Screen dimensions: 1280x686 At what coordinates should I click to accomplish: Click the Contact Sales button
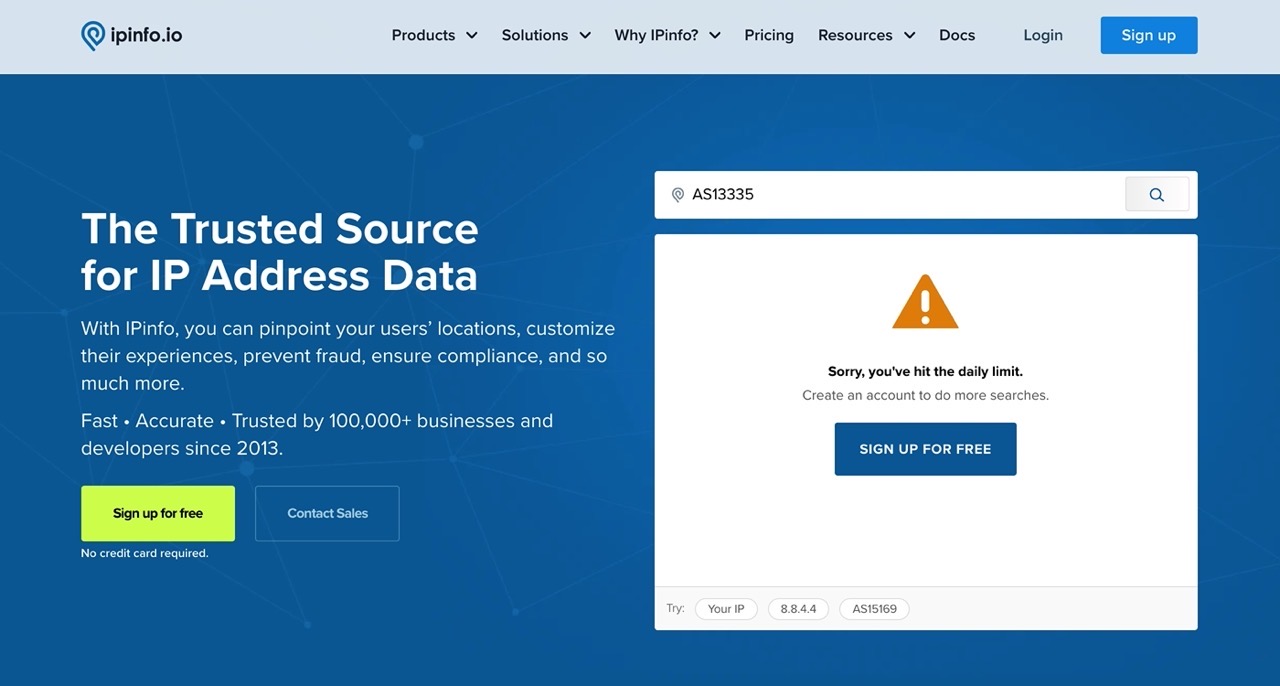(x=327, y=513)
